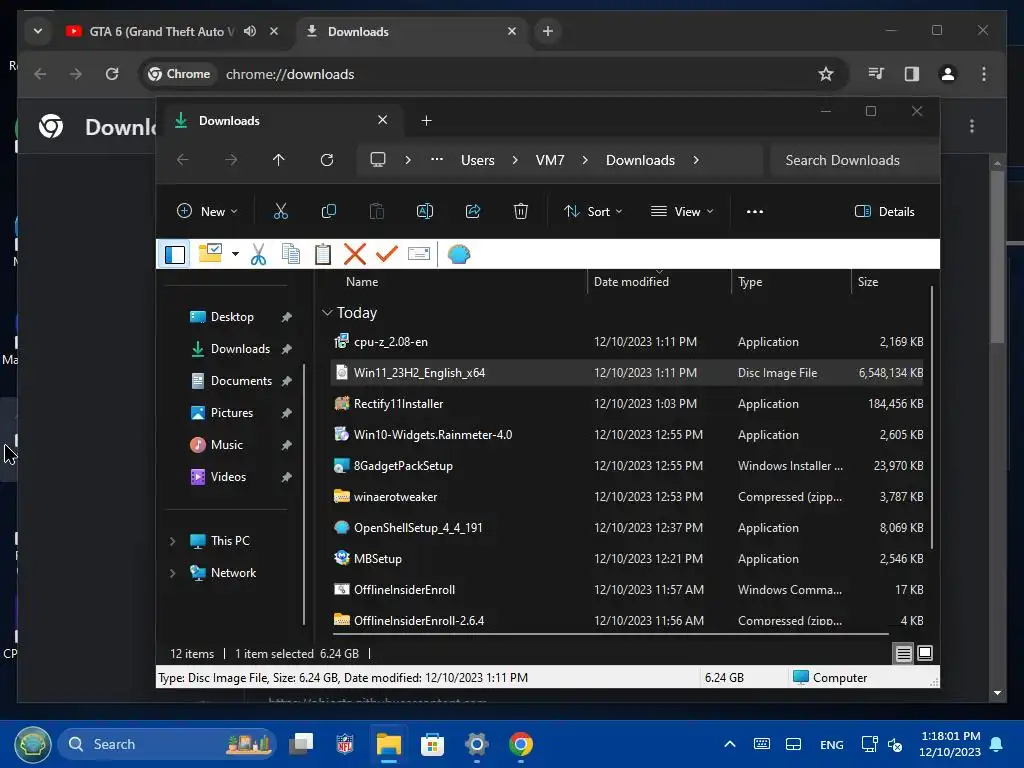This screenshot has width=1024, height=768.
Task: Click classic toolbar scissors Cut icon
Action: coord(259,254)
